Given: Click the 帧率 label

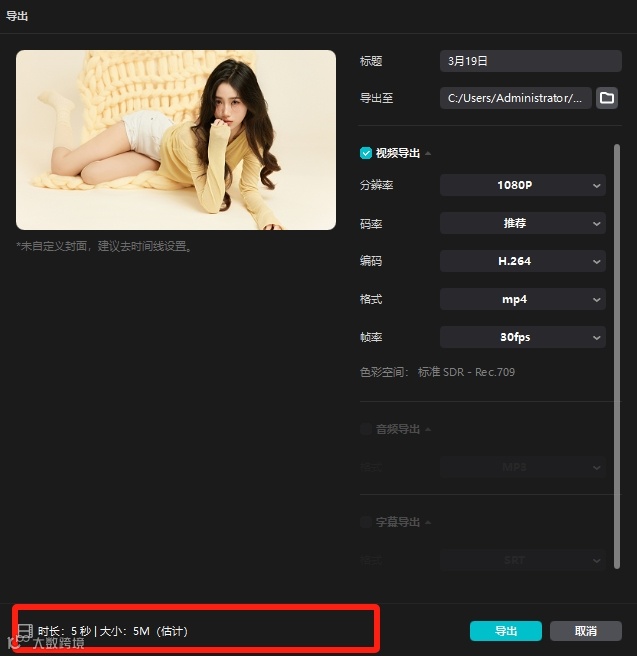Looking at the screenshot, I should click(x=371, y=337).
